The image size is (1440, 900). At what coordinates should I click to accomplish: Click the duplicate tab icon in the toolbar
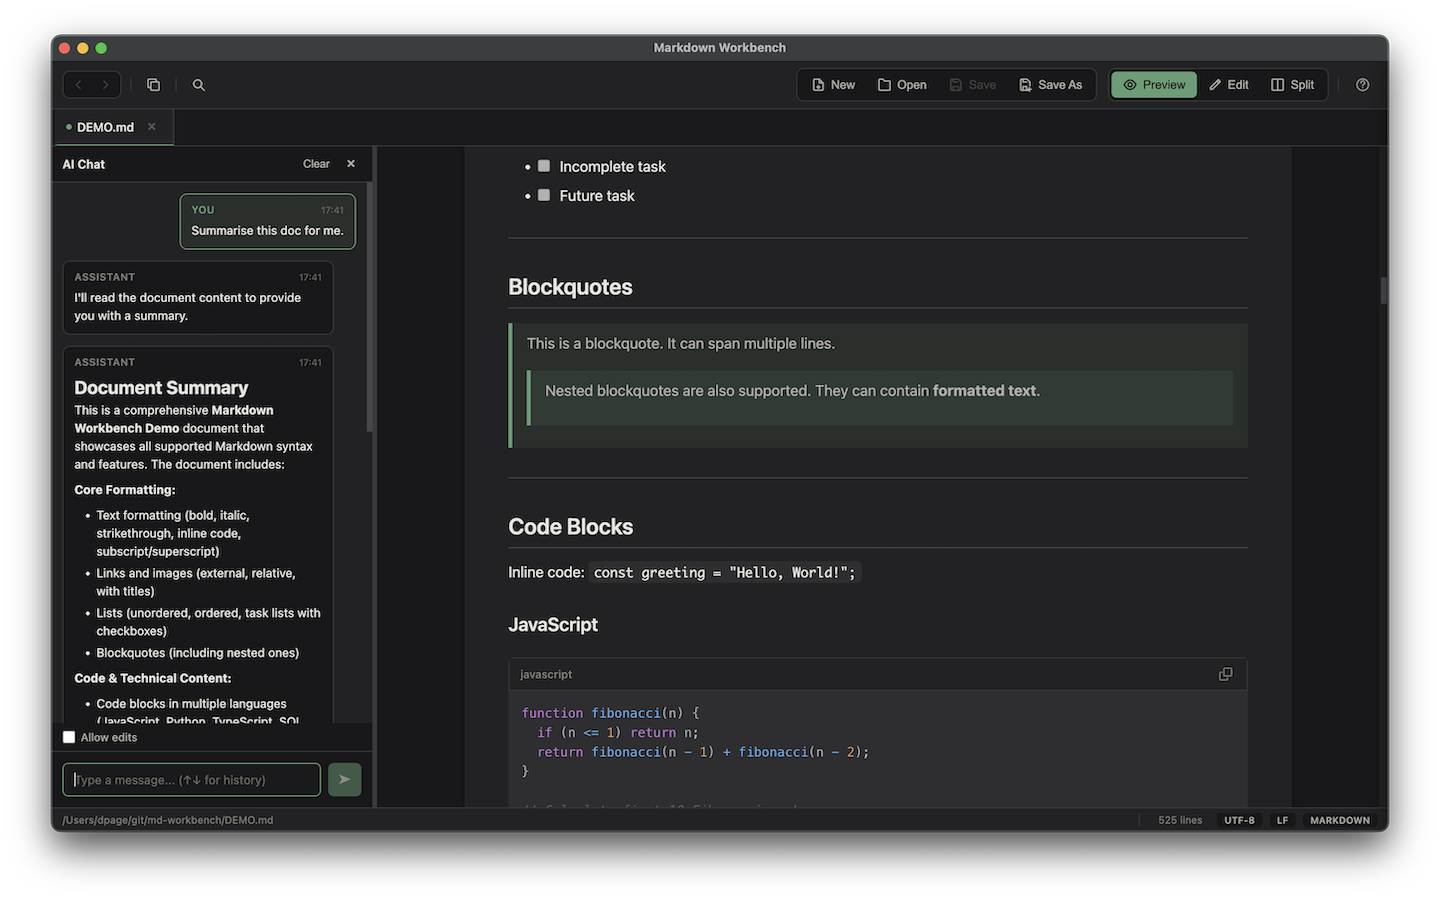153,84
